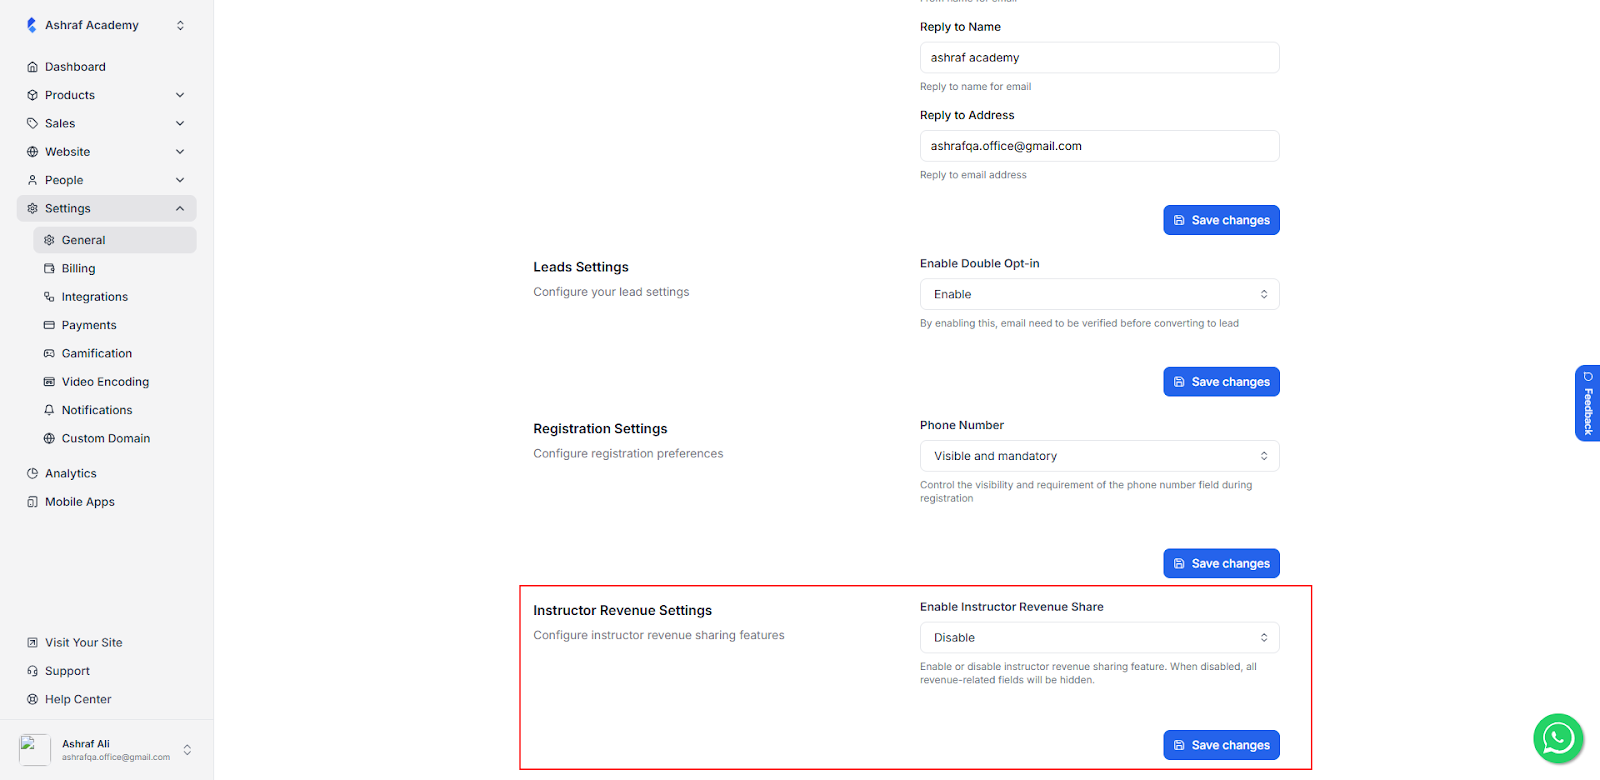The height and width of the screenshot is (780, 1600).
Task: Click the Mobile Apps phone icon
Action: [x=32, y=502]
